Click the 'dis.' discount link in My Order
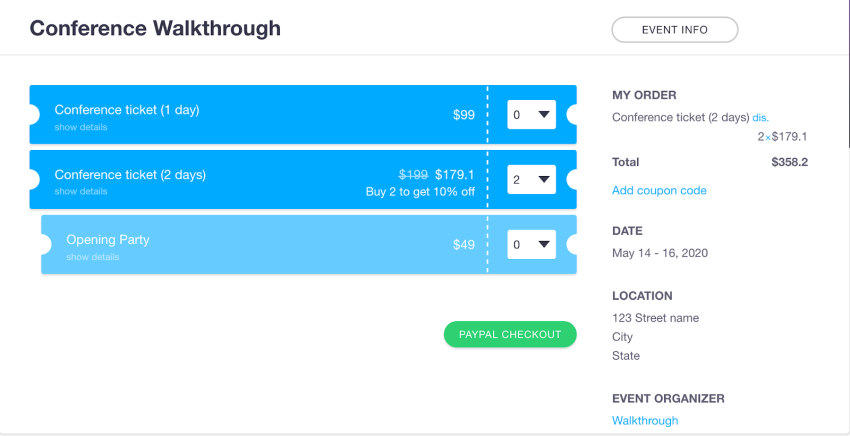This screenshot has width=850, height=436. click(761, 117)
